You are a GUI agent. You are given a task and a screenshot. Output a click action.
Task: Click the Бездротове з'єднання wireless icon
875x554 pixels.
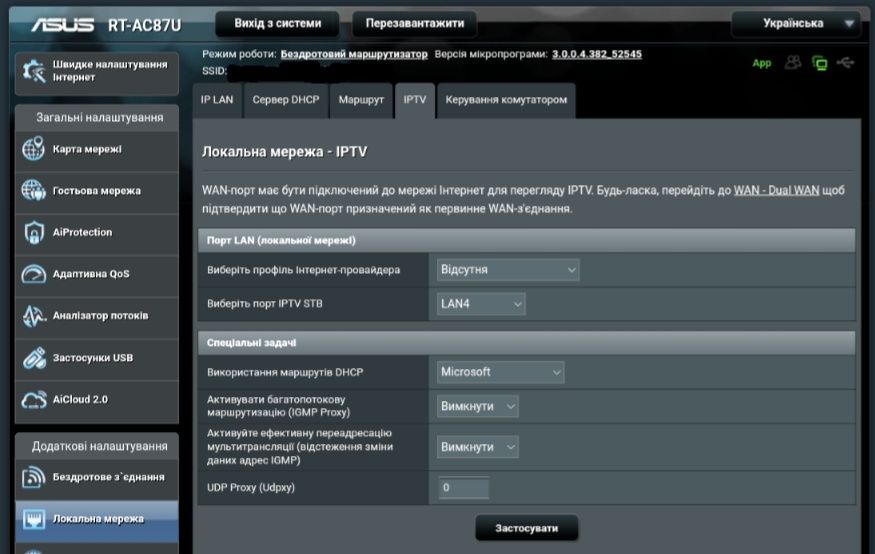pyautogui.click(x=33, y=477)
